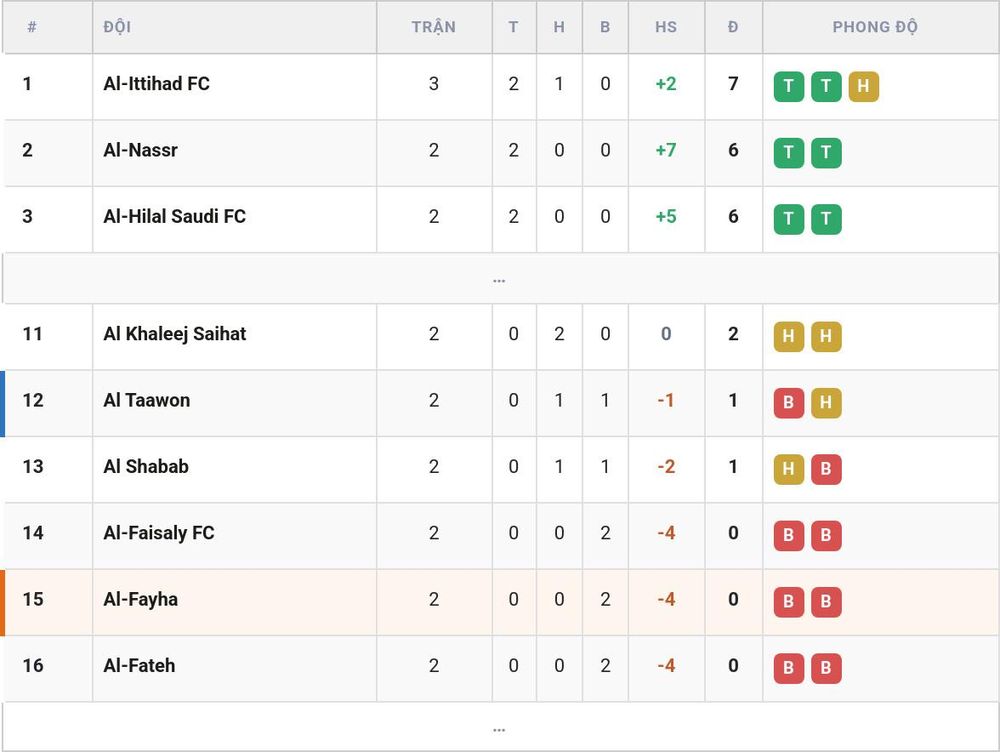Click the red B badge in Al Shabab row
Screen dimensions: 1000x752
pyautogui.click(x=826, y=469)
